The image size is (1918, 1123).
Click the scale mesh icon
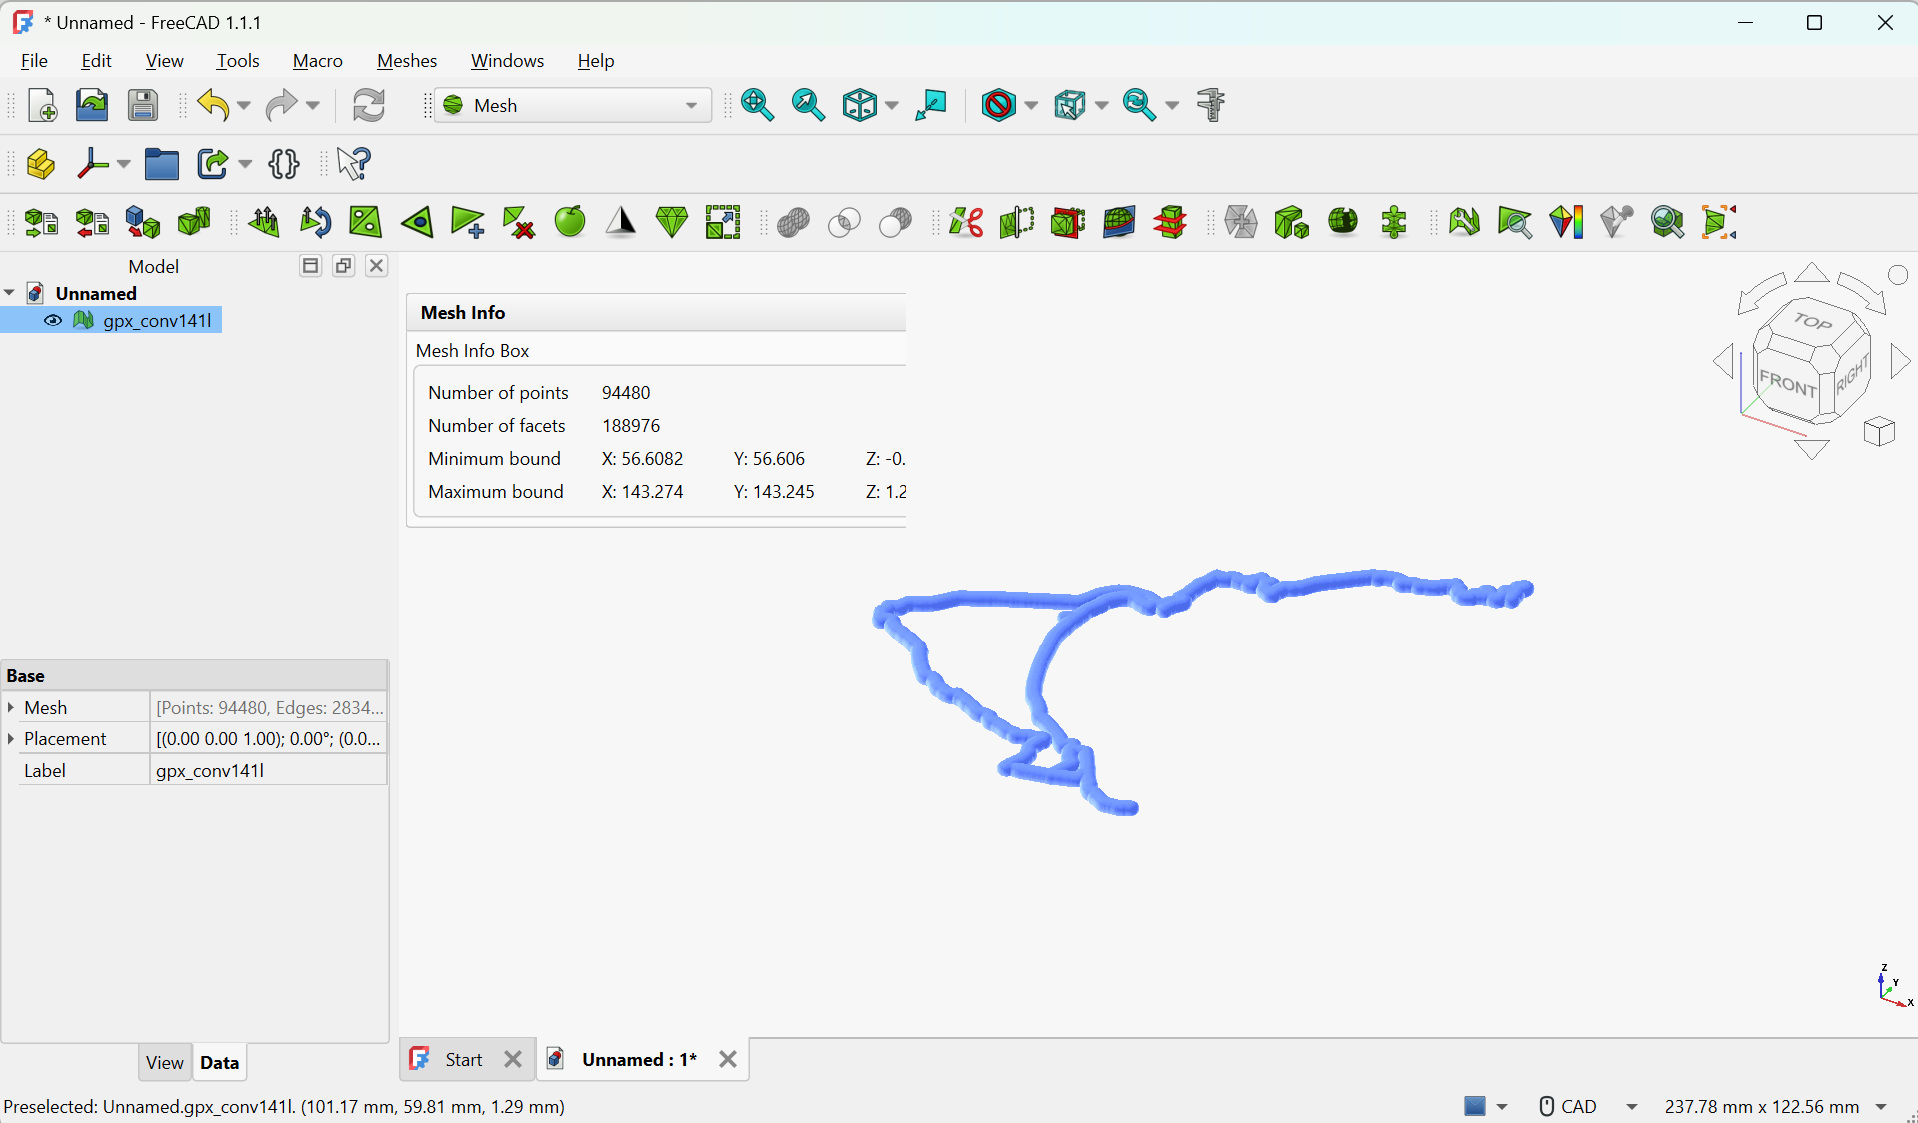point(722,222)
